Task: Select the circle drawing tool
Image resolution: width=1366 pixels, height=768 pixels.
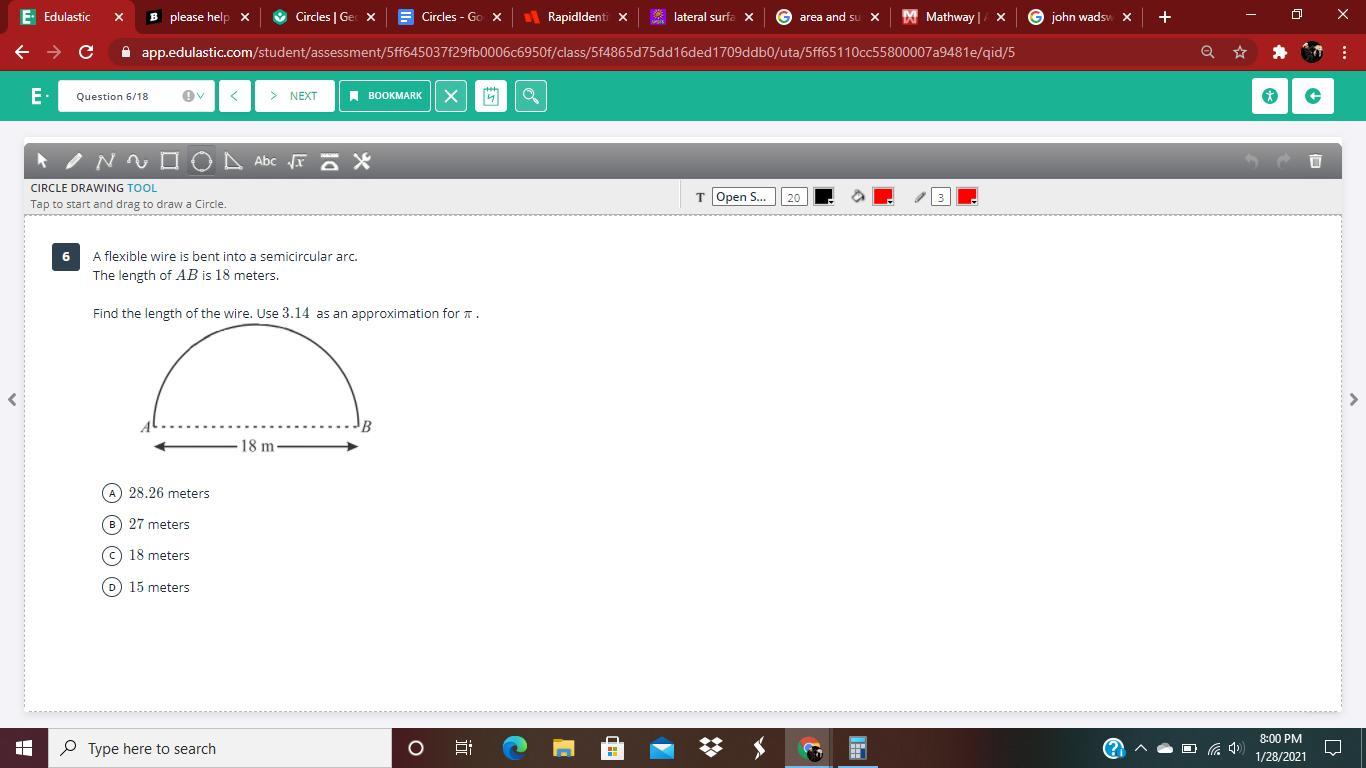Action: (201, 161)
